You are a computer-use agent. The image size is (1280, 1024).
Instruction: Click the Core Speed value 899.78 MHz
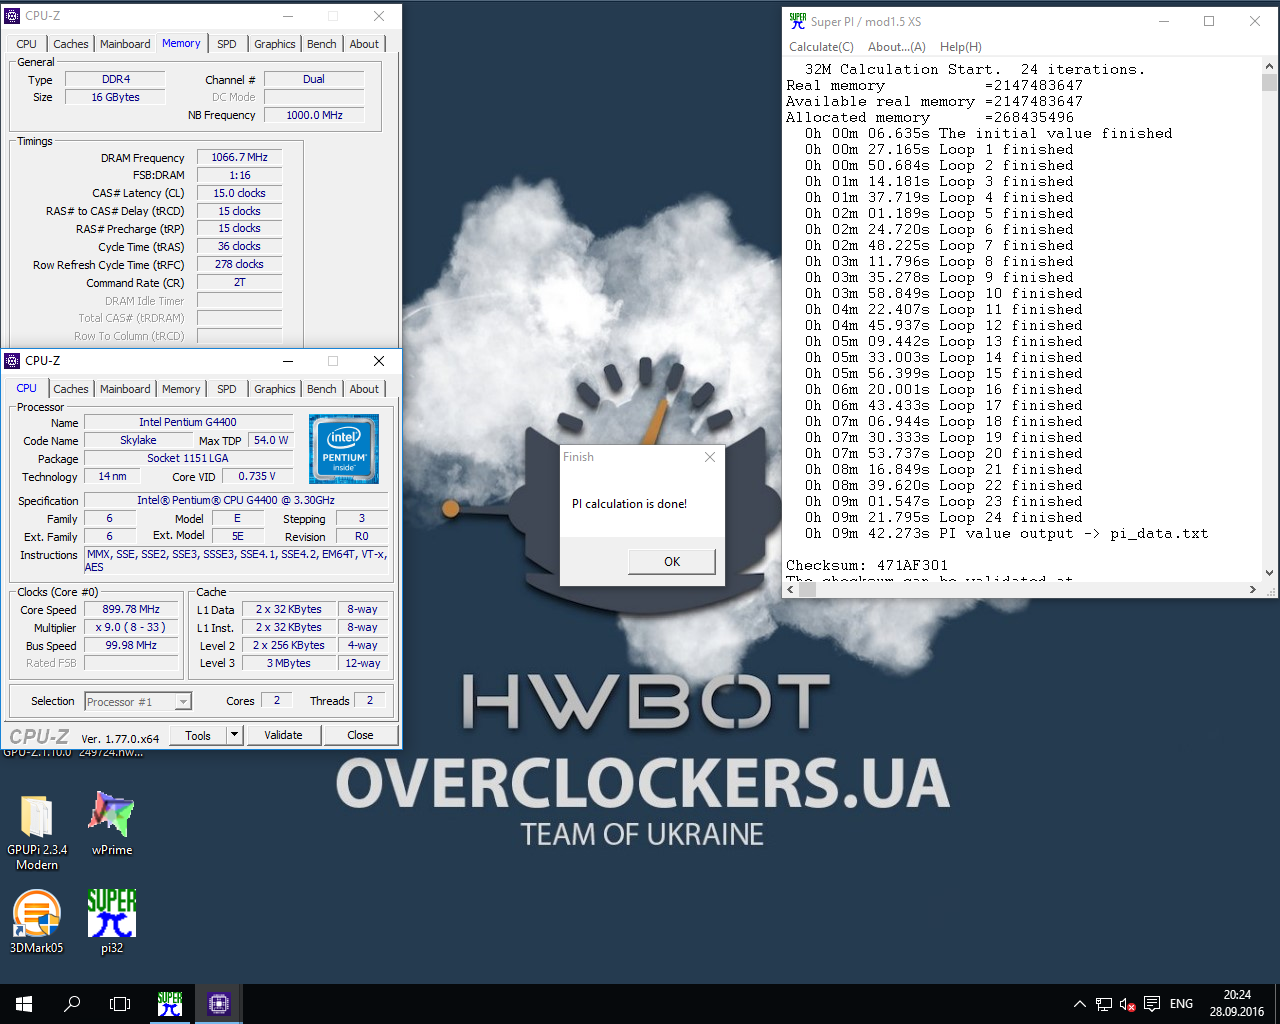(131, 609)
